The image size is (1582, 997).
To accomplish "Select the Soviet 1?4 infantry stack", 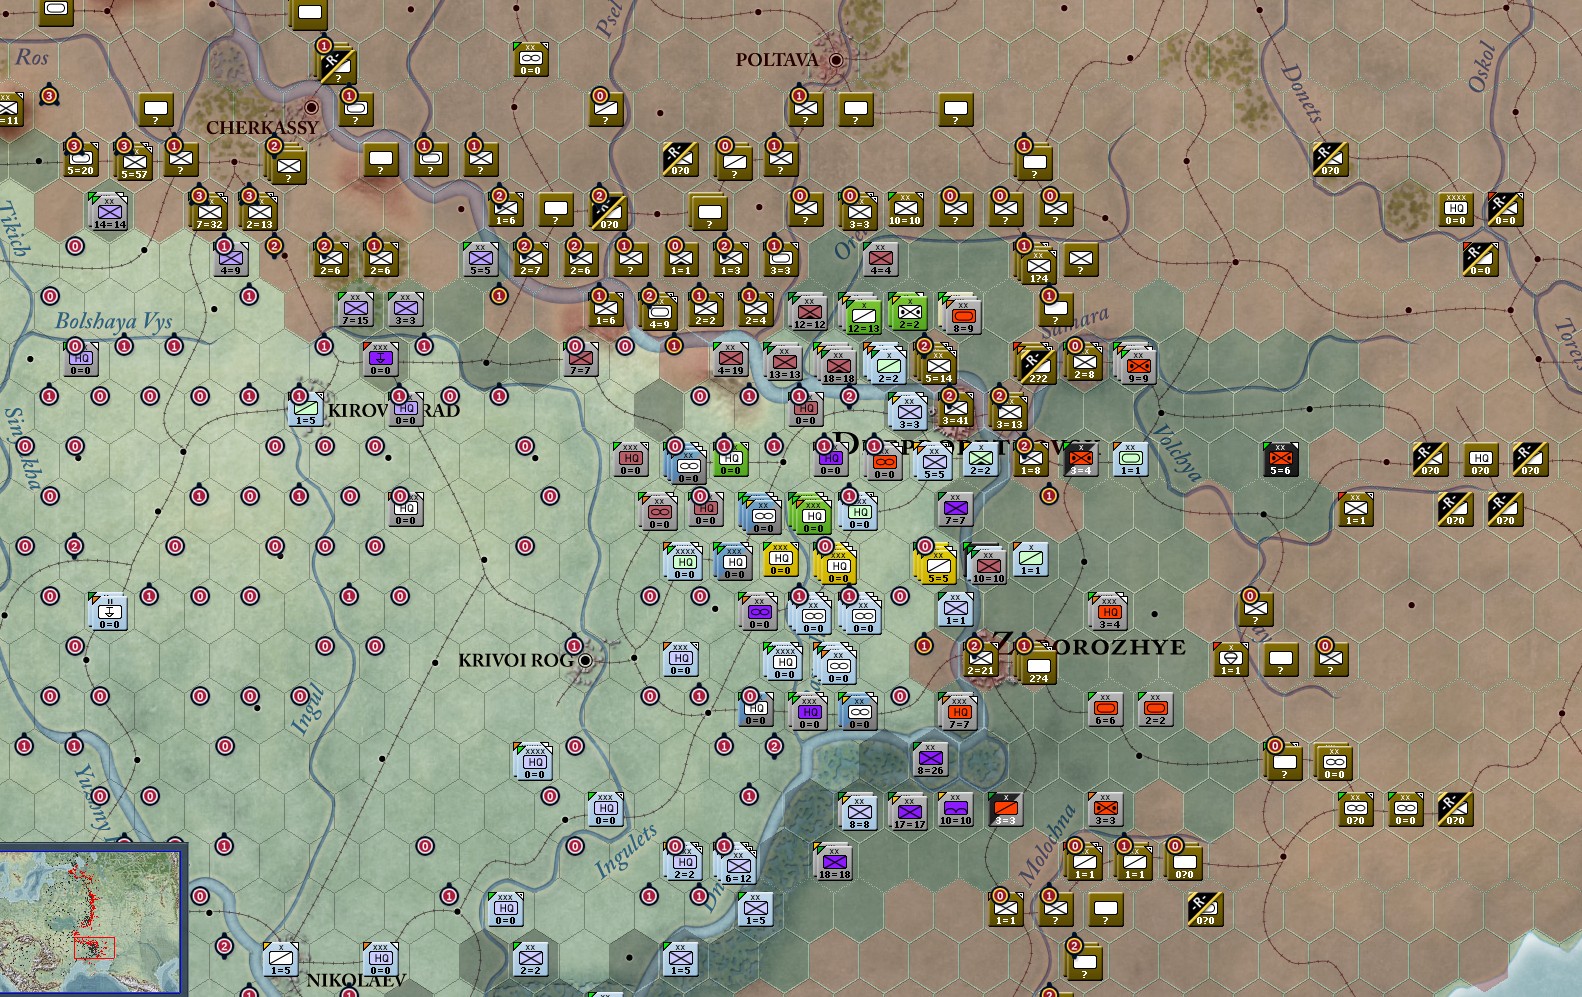I will [x=1036, y=264].
